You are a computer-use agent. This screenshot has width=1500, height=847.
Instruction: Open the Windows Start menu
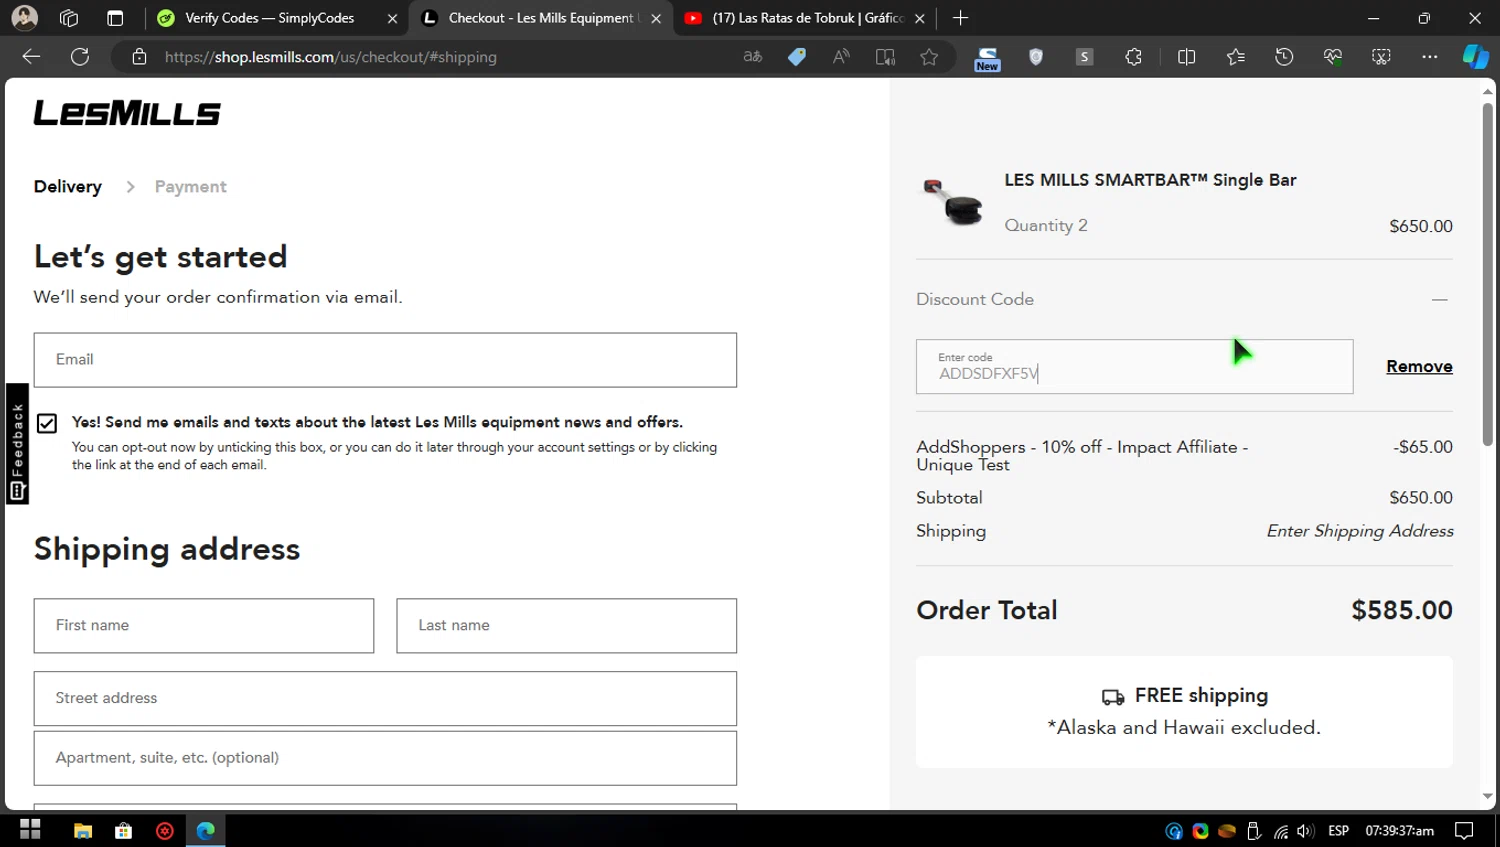[30, 830]
